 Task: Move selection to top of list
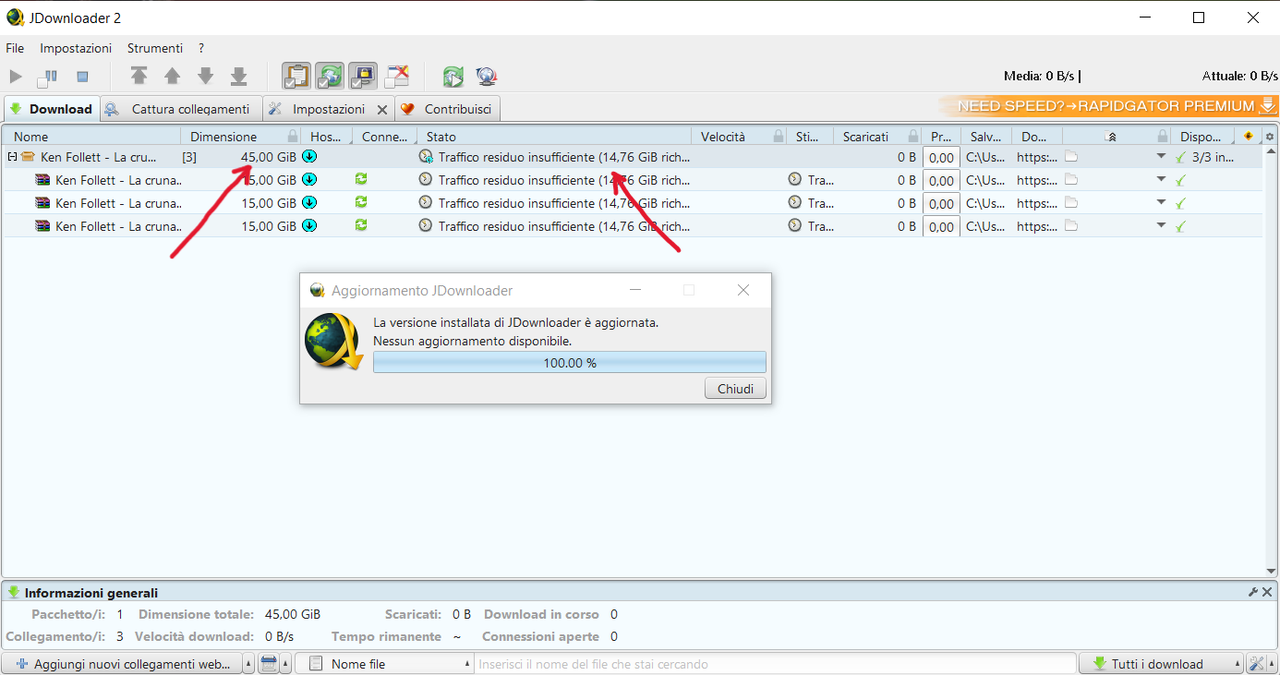tap(139, 76)
